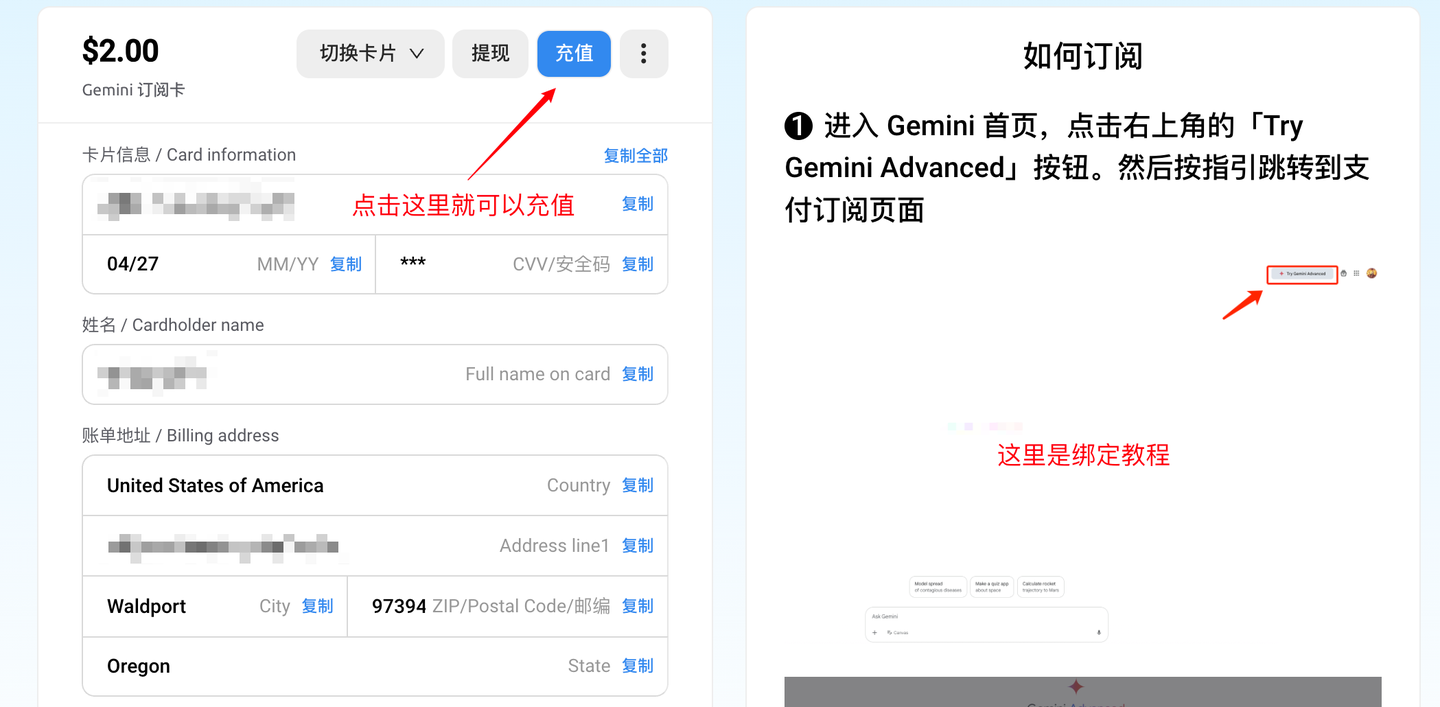Viewport: 1440px width, 707px height.
Task: Click the Gemini 订阅卡 card label
Action: (133, 90)
